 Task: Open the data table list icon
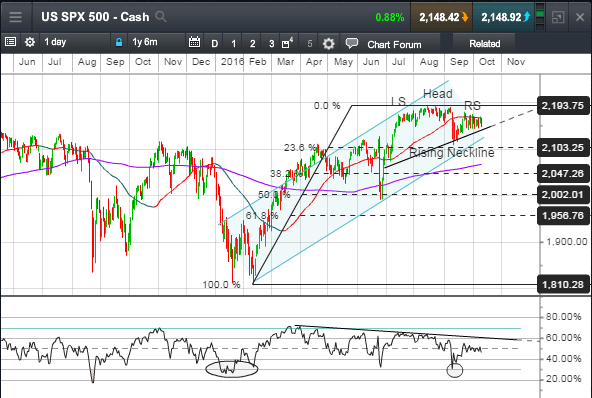pyautogui.click(x=10, y=42)
